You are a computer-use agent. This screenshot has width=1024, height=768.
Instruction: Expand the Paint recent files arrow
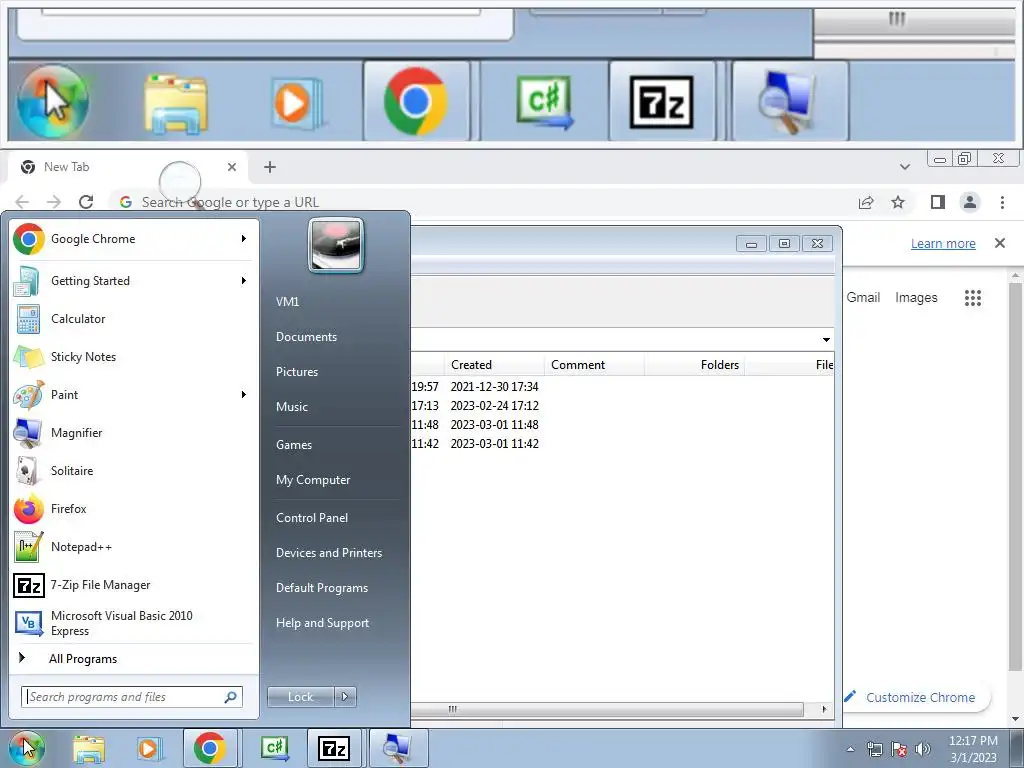(x=244, y=394)
